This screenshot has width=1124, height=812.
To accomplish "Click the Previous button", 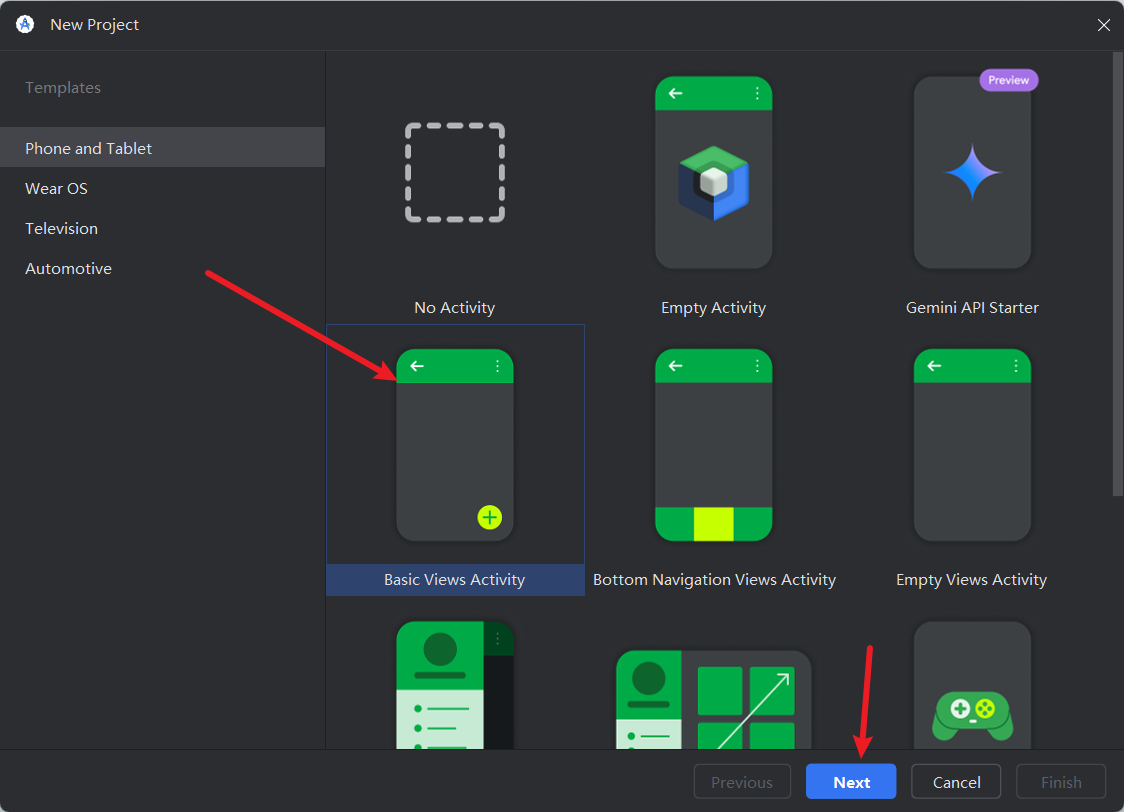I will coord(742,781).
